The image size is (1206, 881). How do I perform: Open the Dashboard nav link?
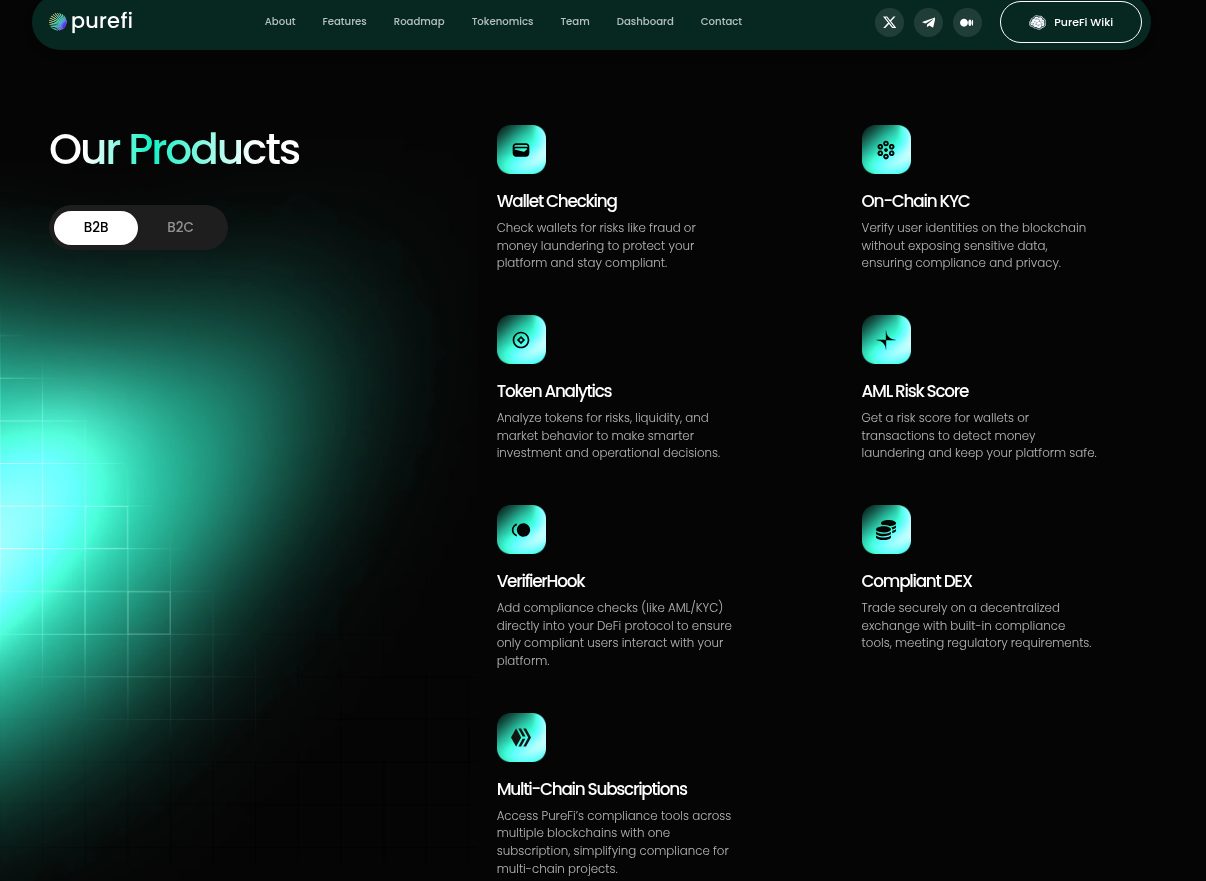[645, 22]
